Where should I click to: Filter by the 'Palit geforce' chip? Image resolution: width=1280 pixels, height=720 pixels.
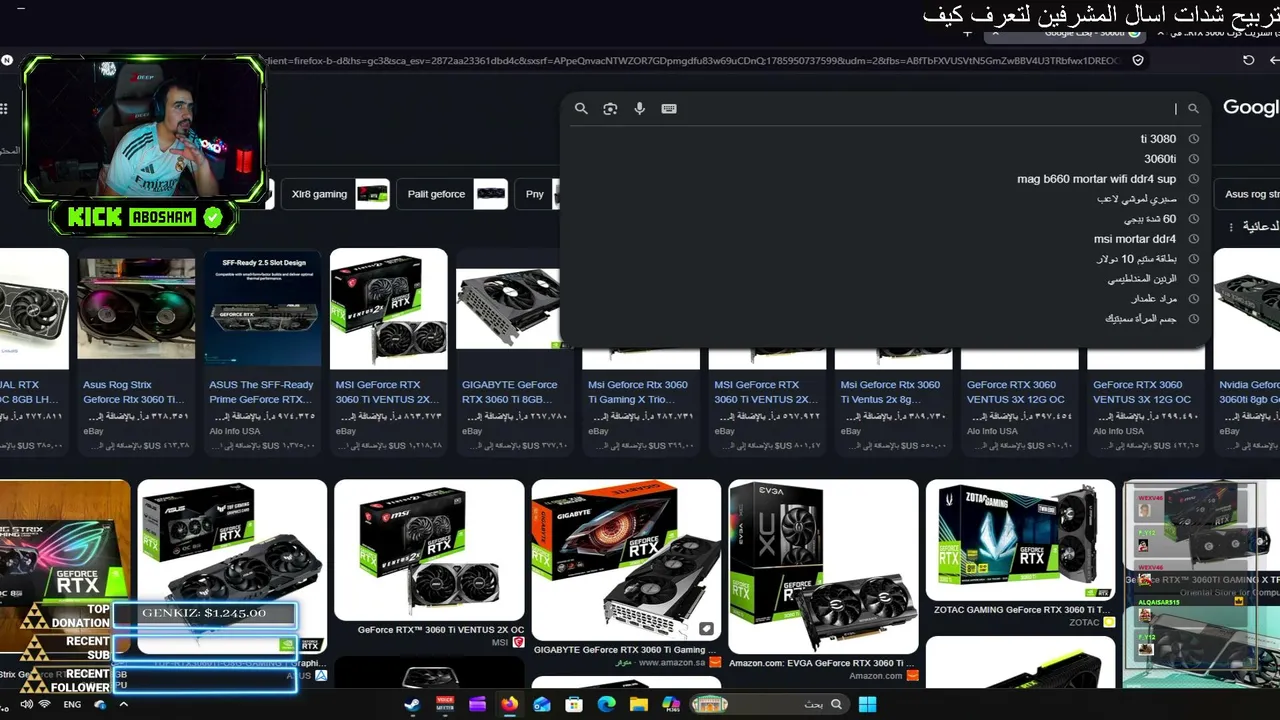[x=453, y=194]
